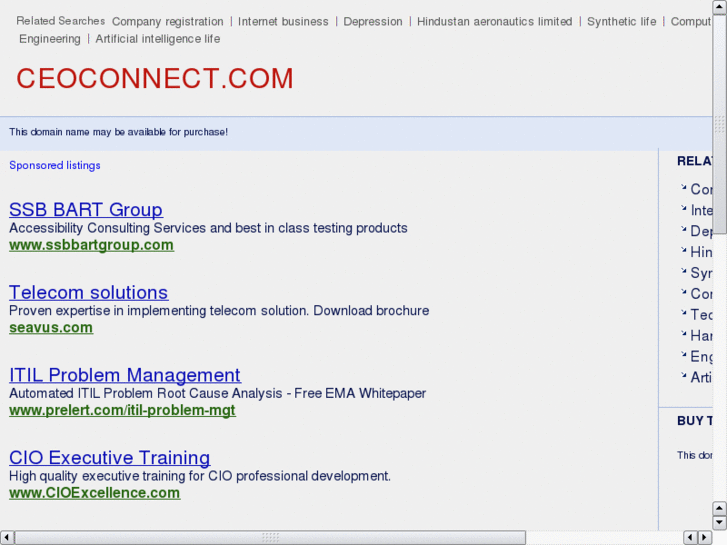Screen dimensions: 727x545
Task: Click the horizontal scrollbar left arrow at far left
Action: (x=6, y=537)
